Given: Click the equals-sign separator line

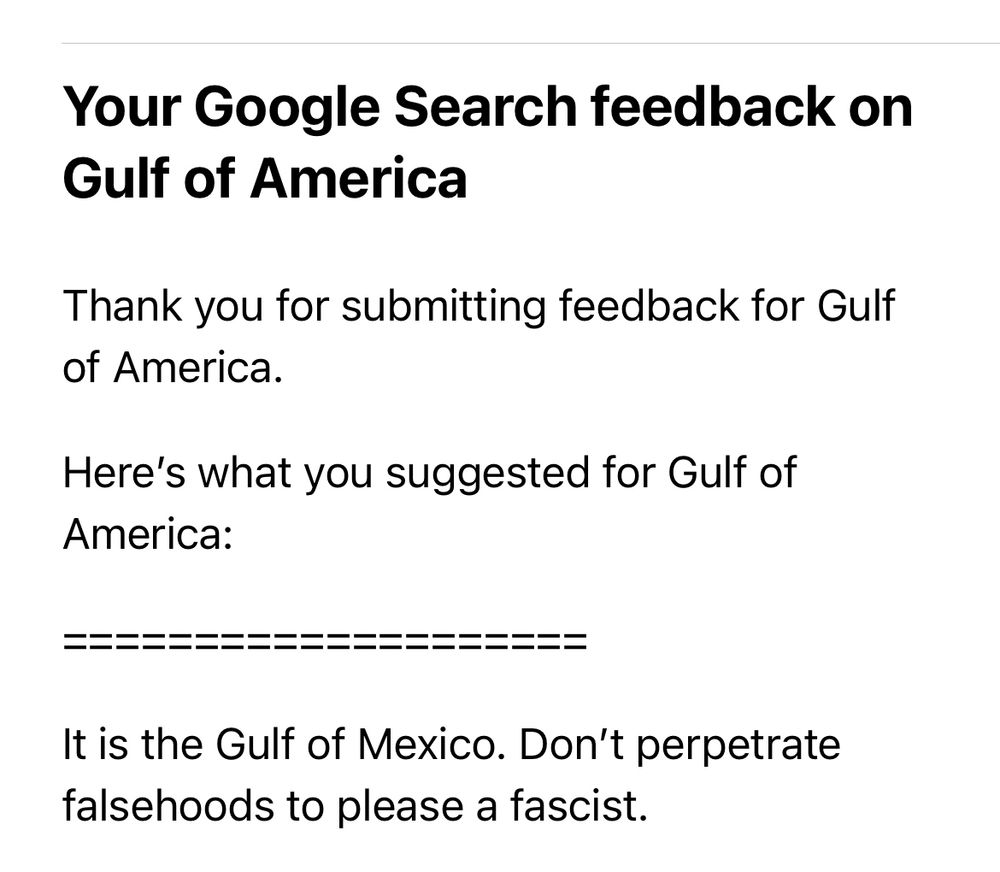Looking at the screenshot, I should click(x=324, y=641).
